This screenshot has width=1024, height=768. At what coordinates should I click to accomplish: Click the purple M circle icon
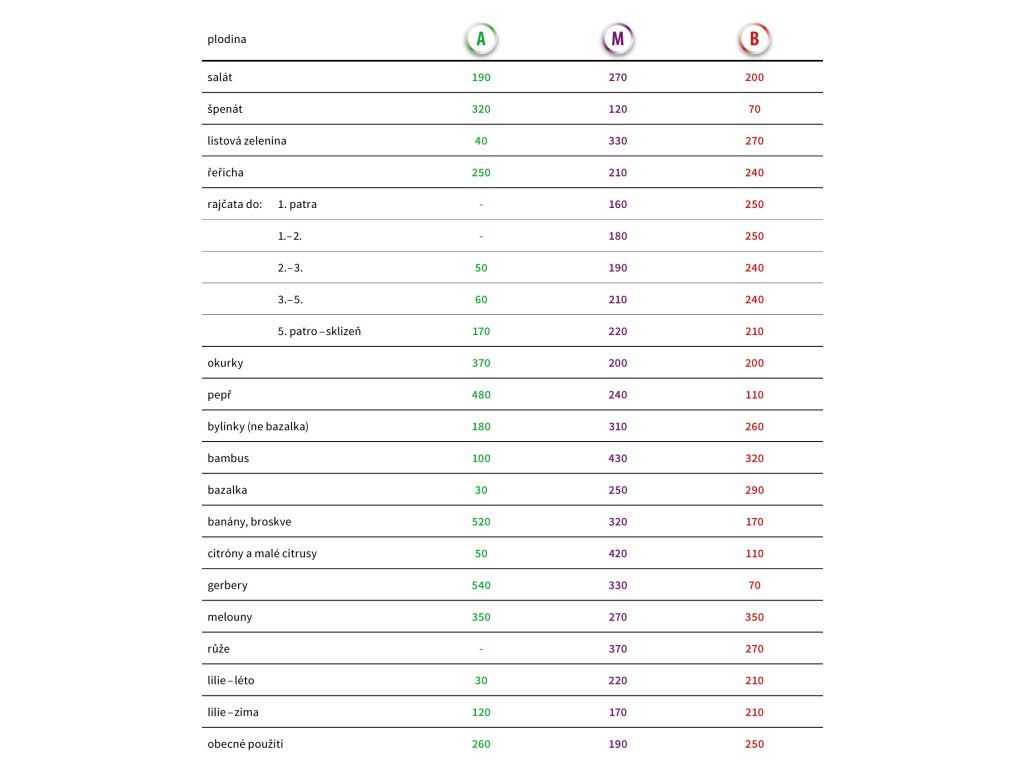(x=618, y=39)
